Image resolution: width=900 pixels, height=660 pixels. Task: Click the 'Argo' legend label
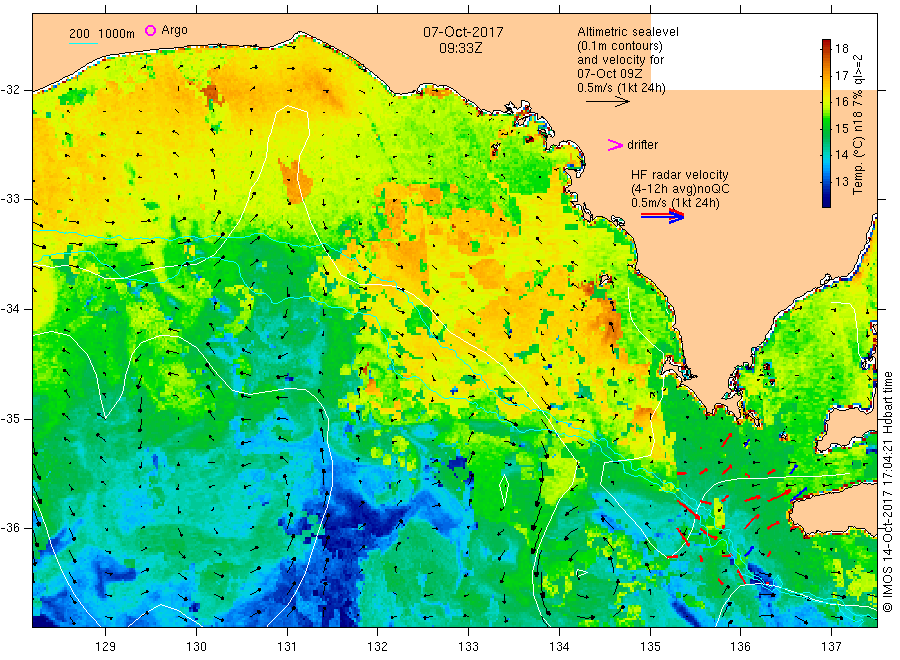point(174,30)
